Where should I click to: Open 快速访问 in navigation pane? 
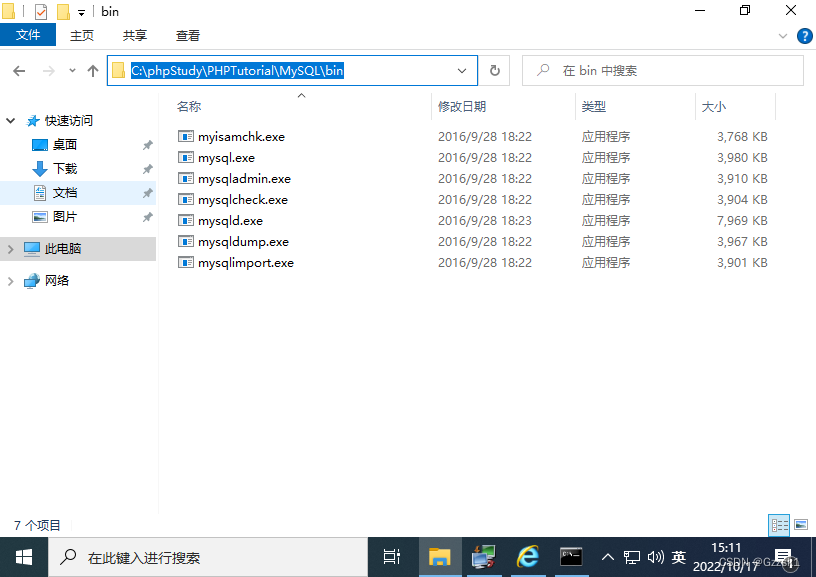(68, 121)
